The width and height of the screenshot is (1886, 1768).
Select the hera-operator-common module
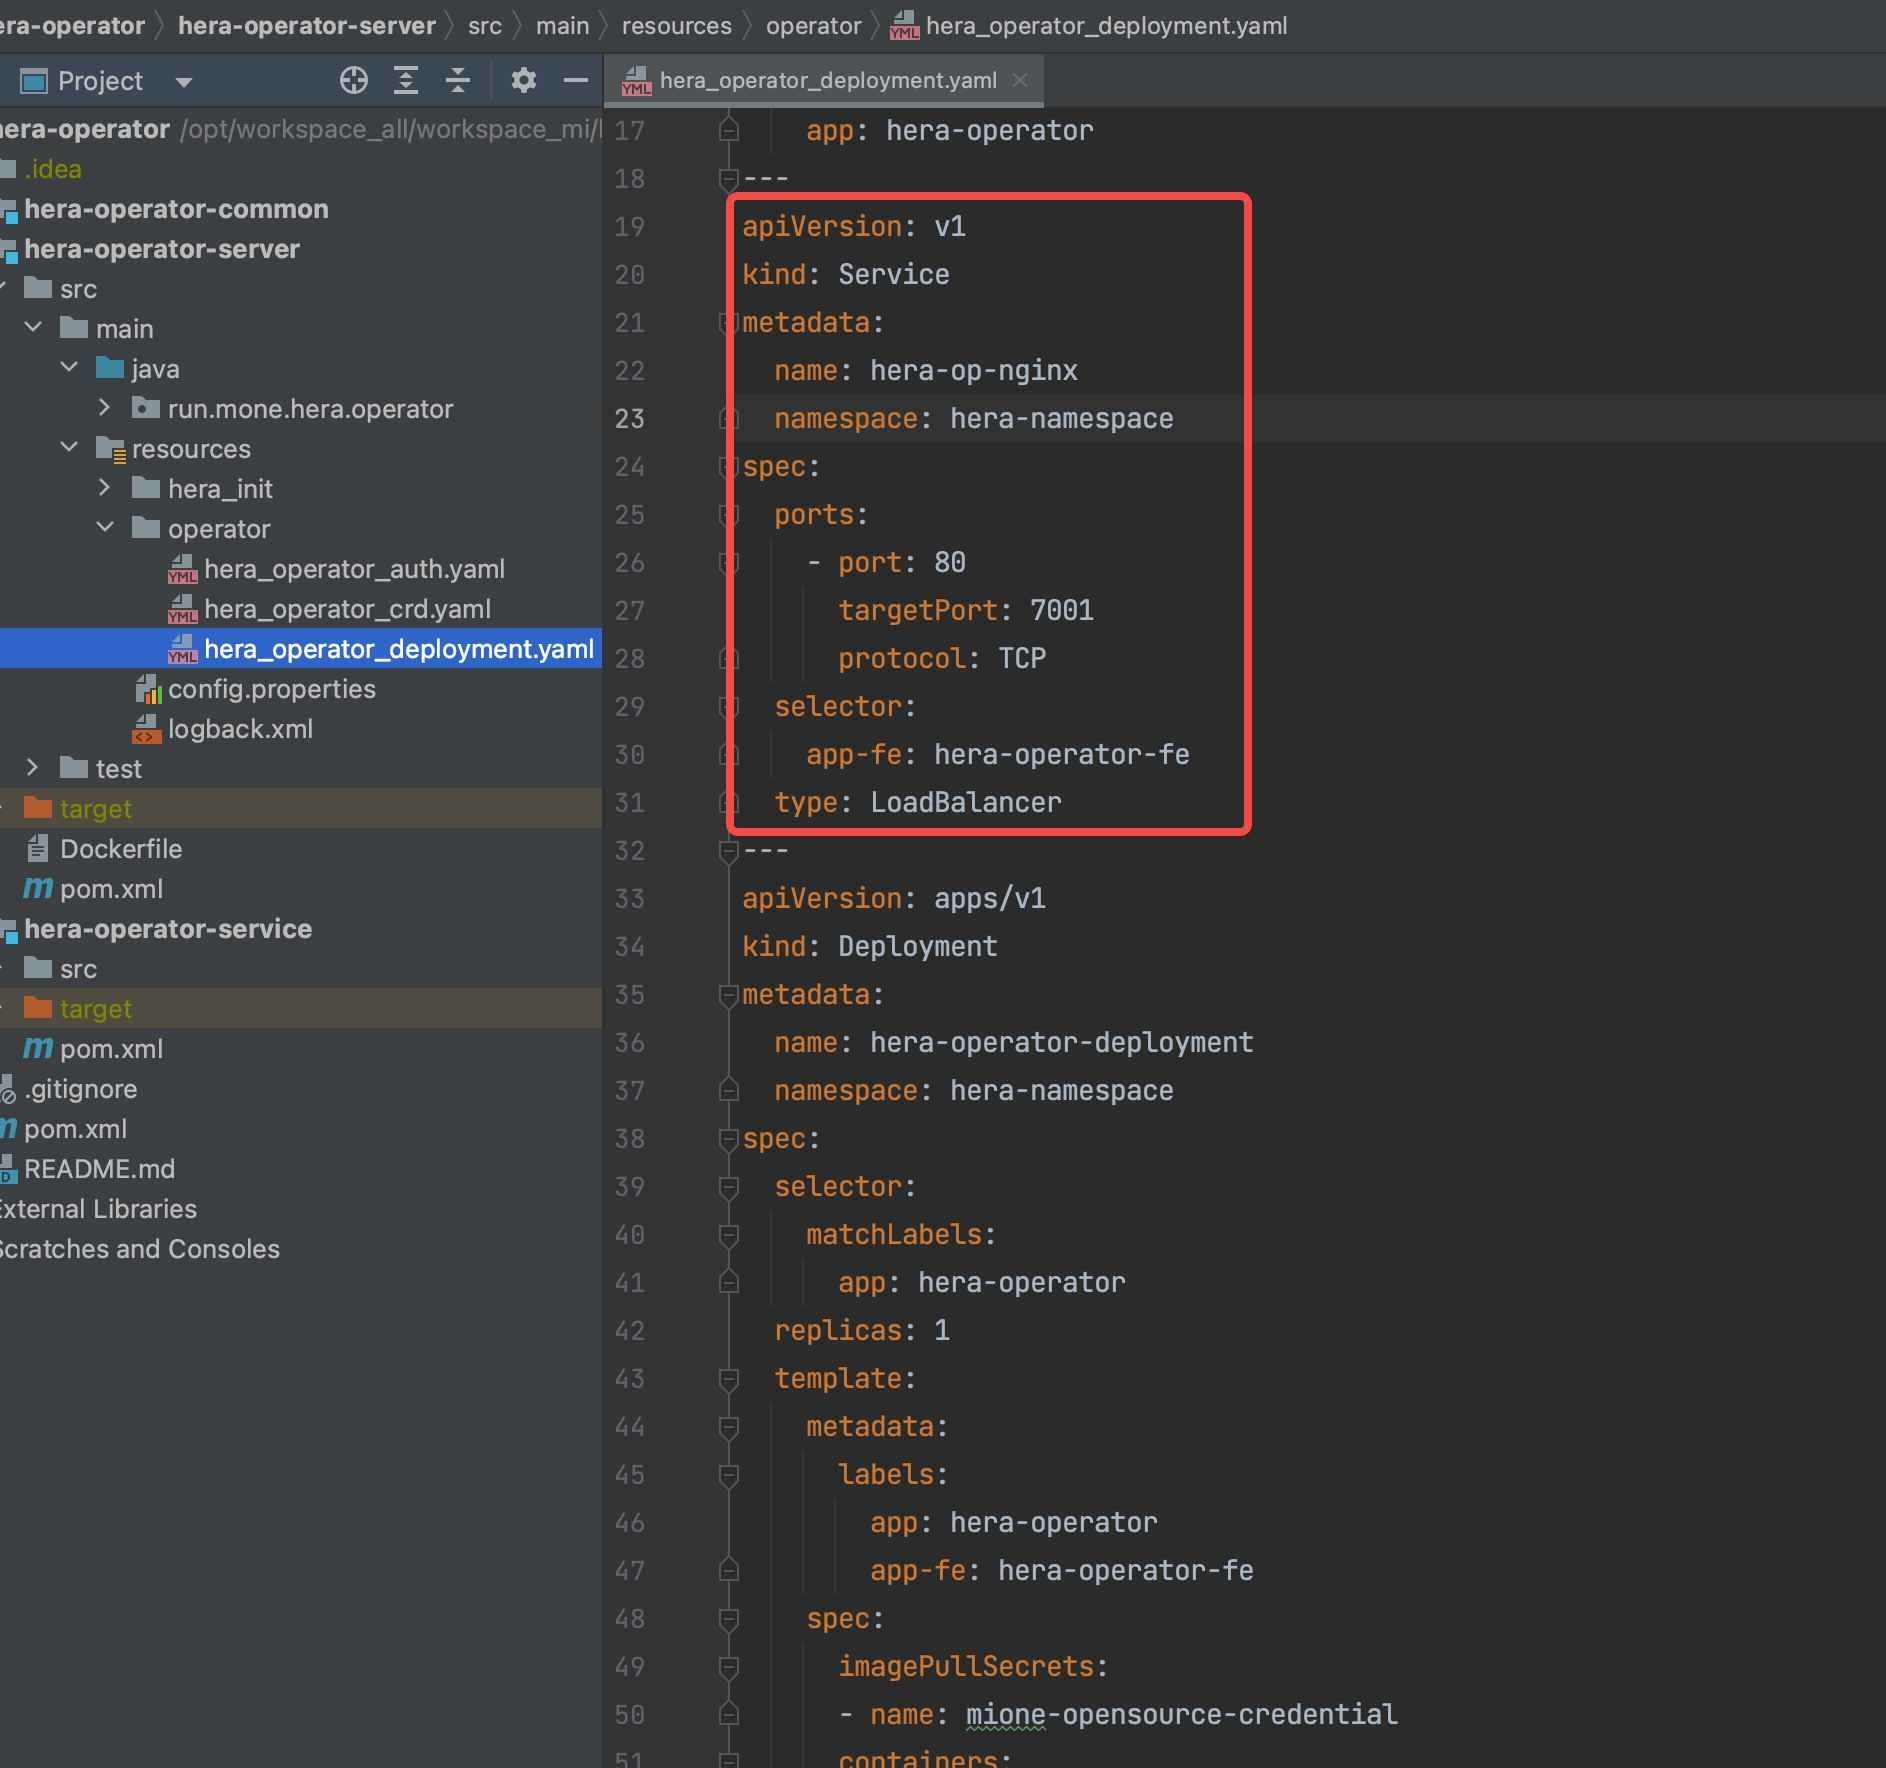point(176,209)
